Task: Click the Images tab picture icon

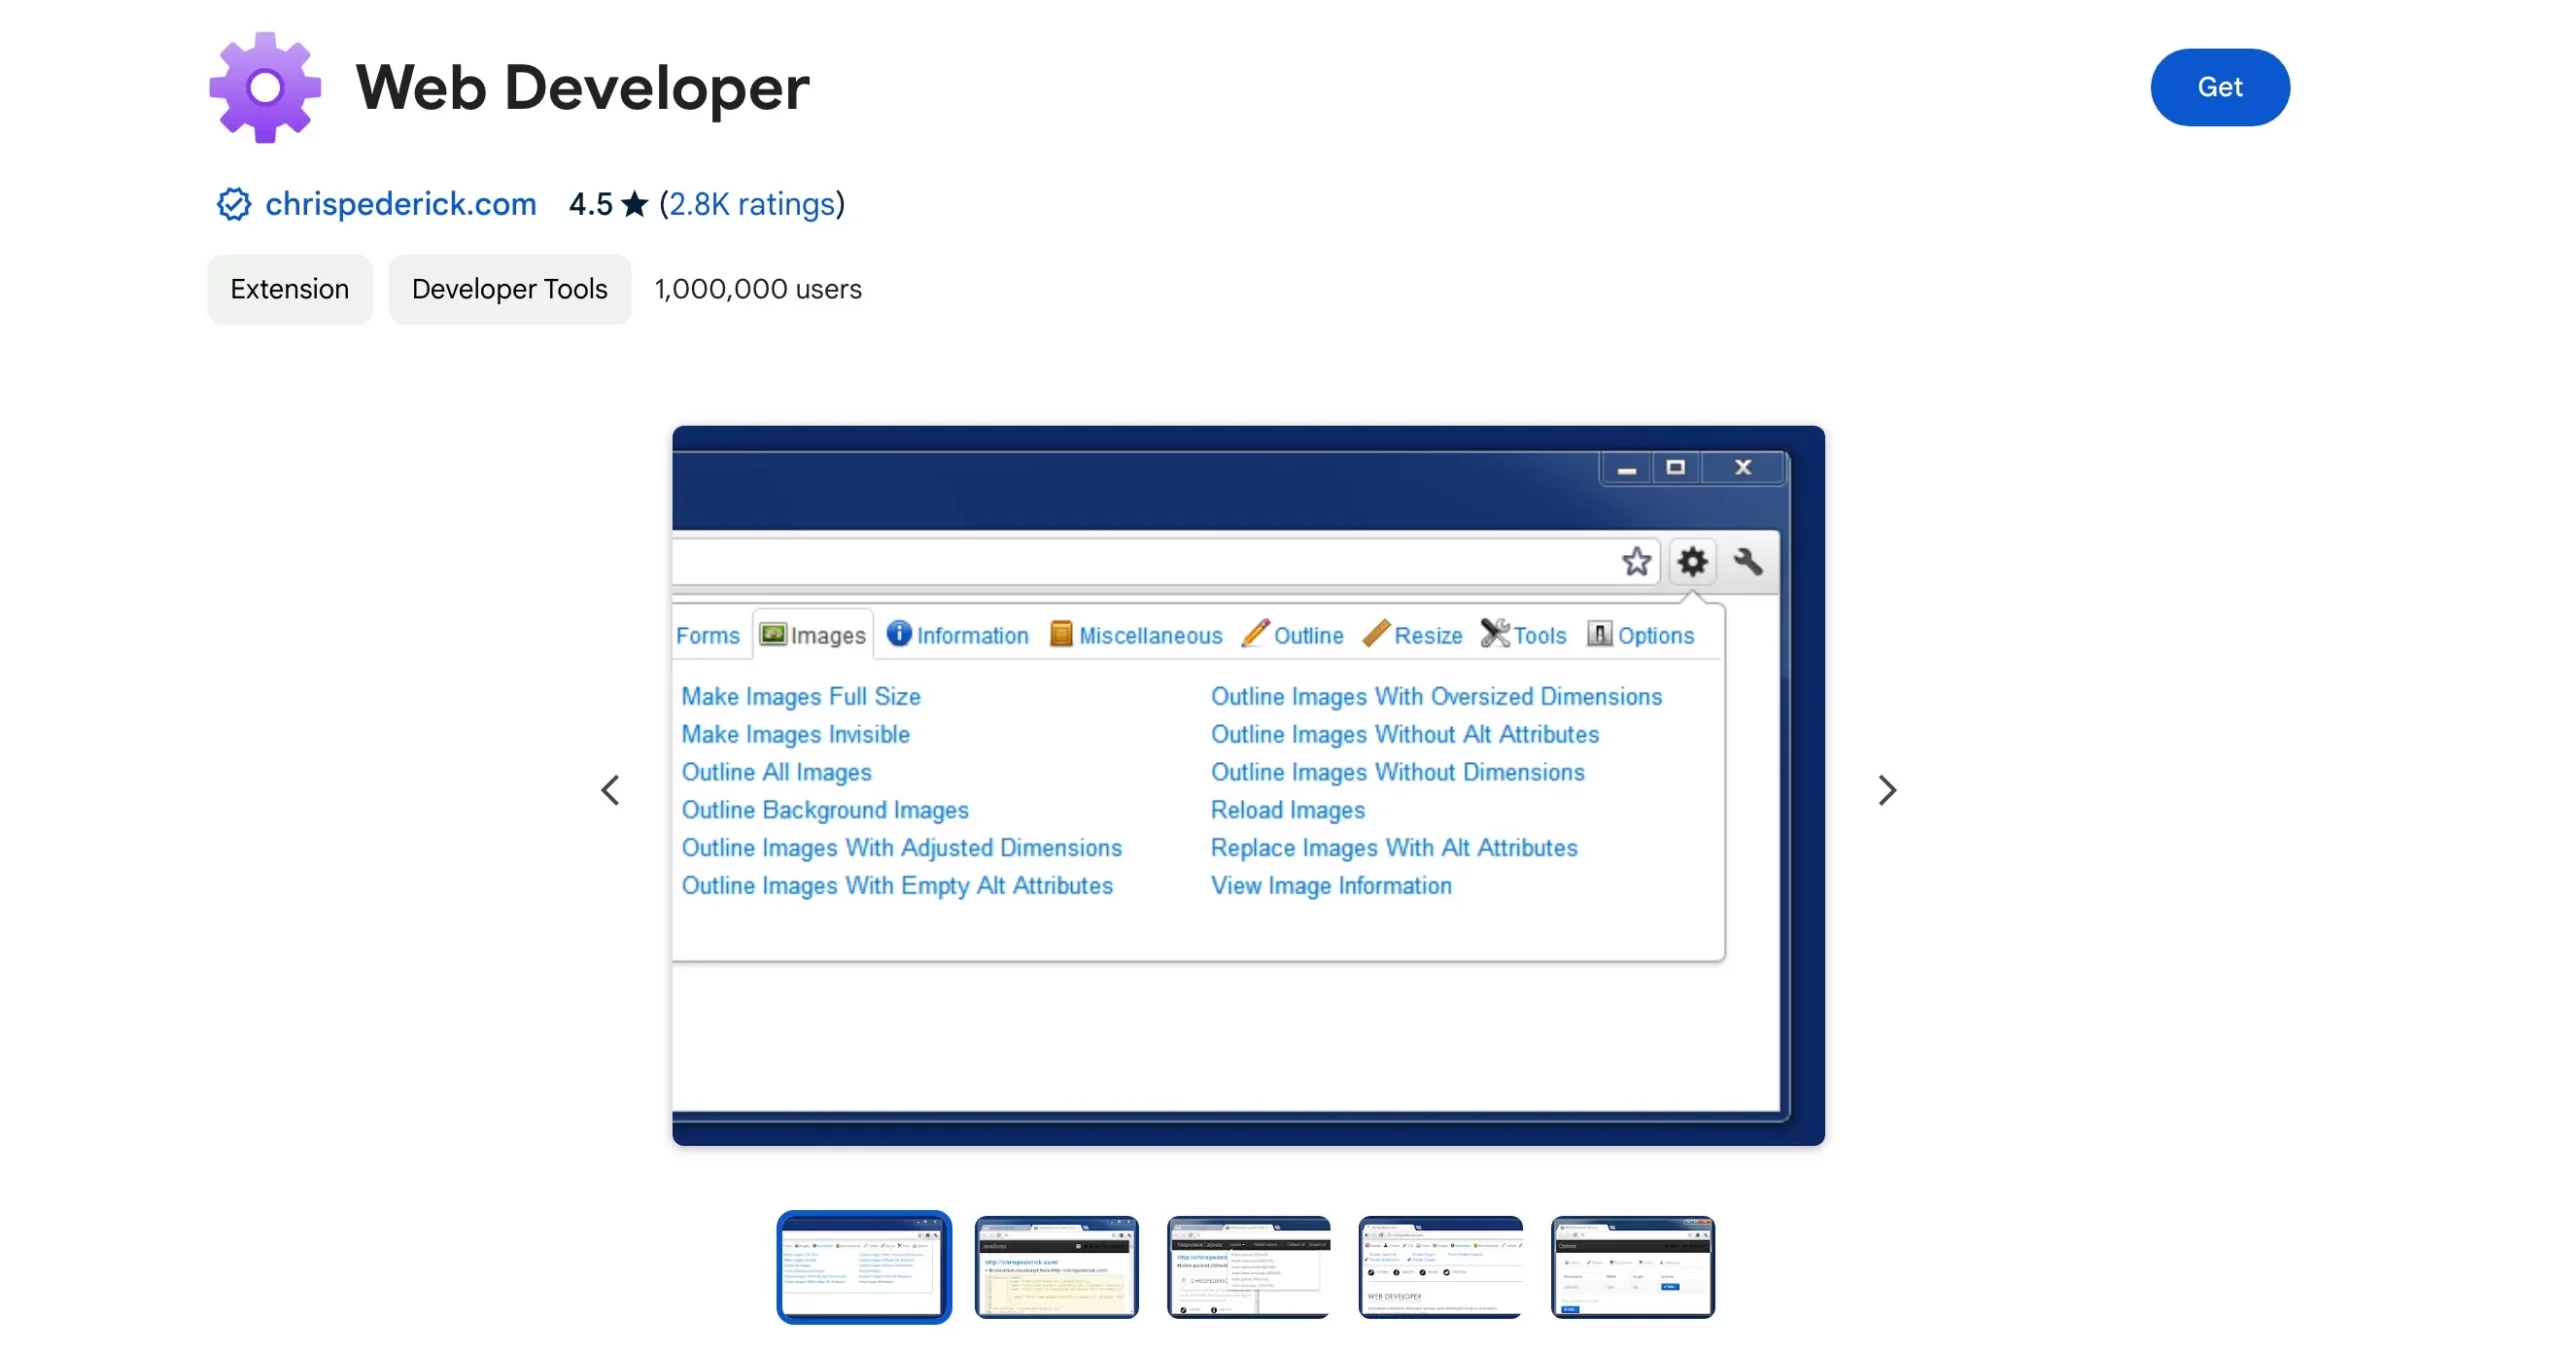Action: 772,634
